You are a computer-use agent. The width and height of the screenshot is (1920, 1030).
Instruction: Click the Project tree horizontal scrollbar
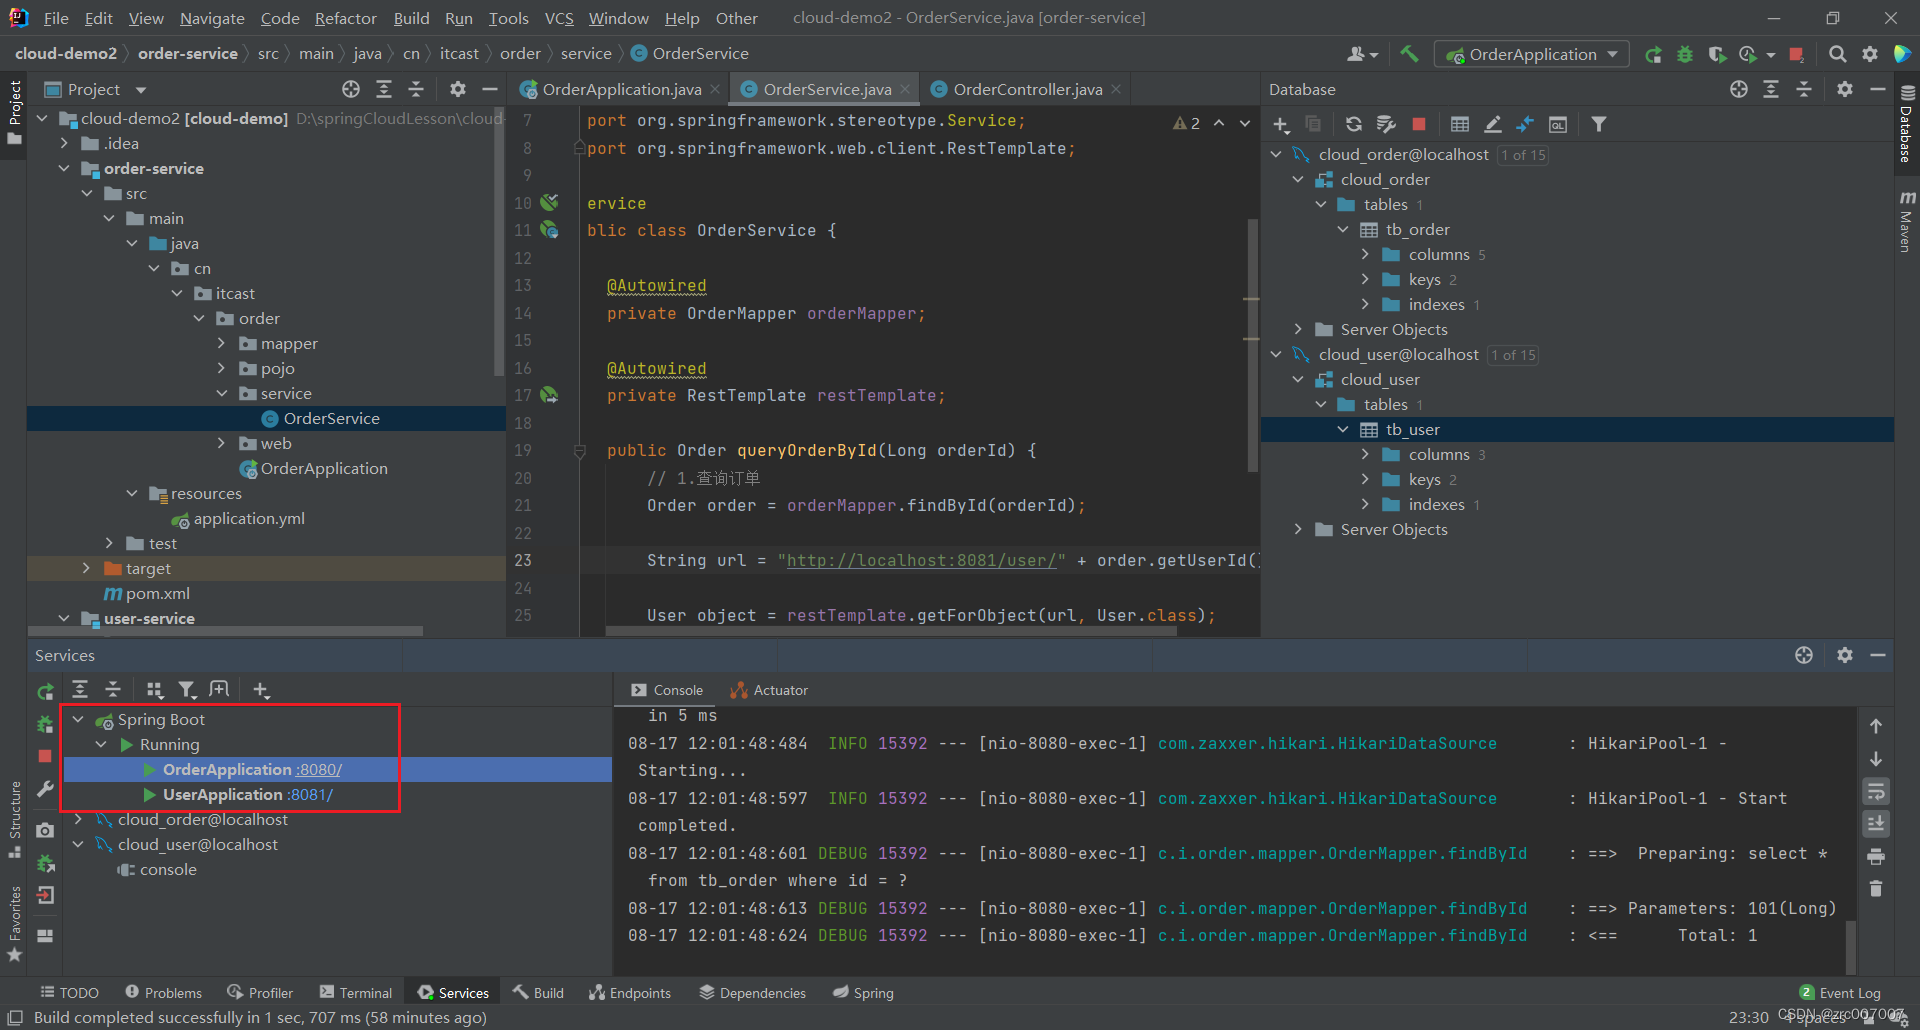point(225,631)
